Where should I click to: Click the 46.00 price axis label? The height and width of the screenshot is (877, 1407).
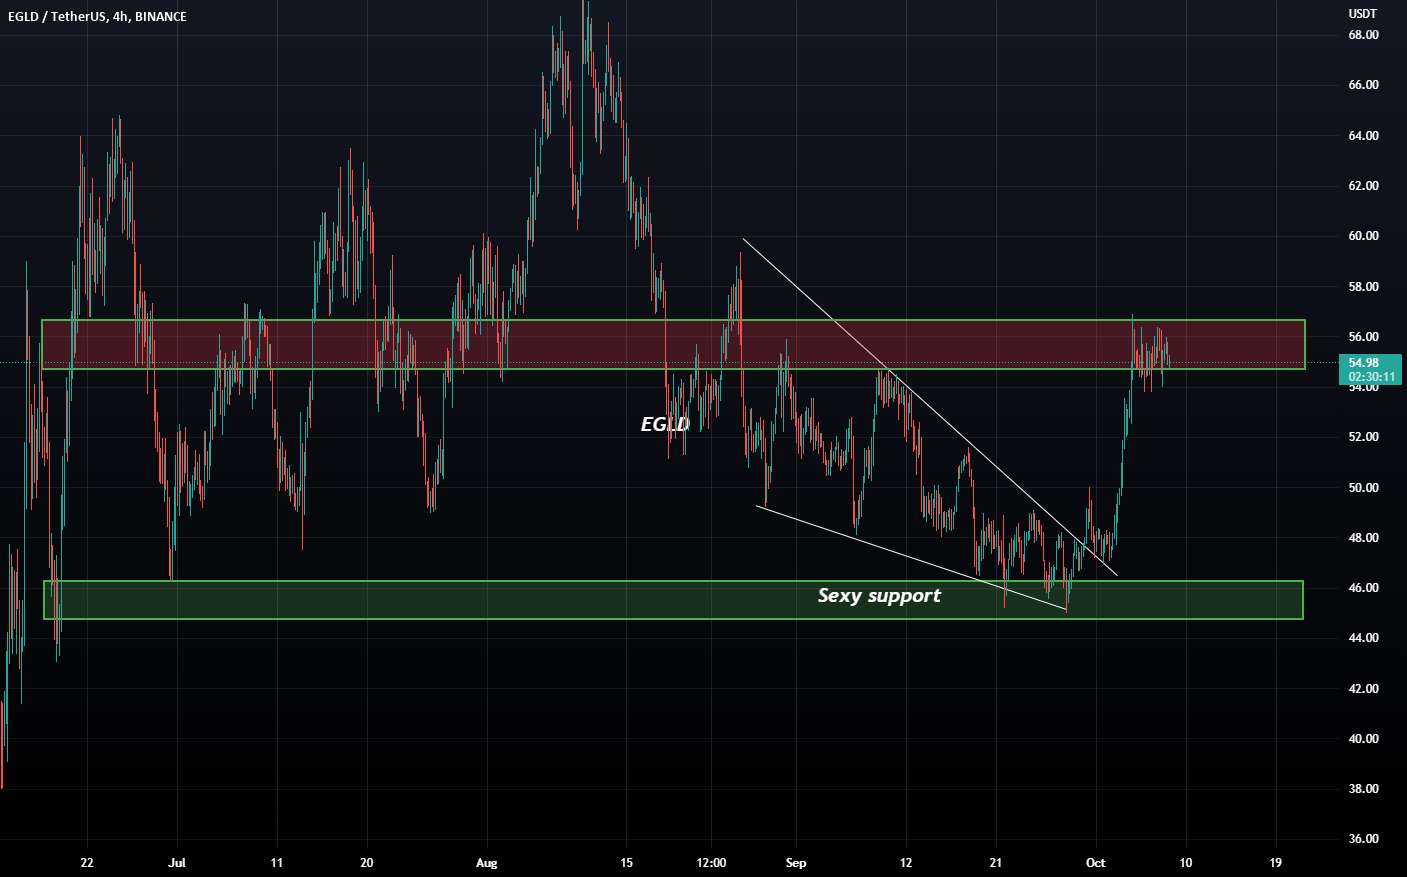click(1363, 588)
